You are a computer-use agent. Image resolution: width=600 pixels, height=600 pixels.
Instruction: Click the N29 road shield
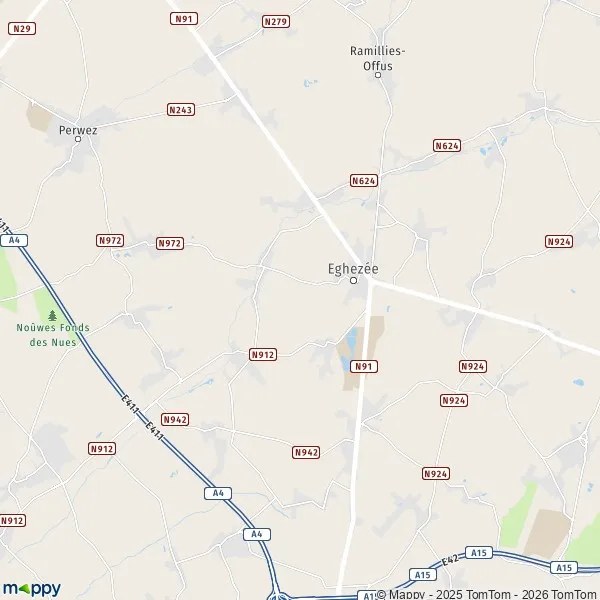pyautogui.click(x=22, y=28)
